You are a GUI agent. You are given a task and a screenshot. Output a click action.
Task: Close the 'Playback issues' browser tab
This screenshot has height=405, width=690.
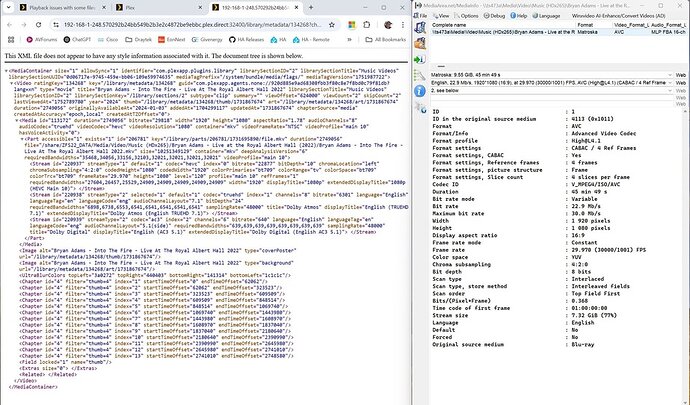[x=104, y=7]
